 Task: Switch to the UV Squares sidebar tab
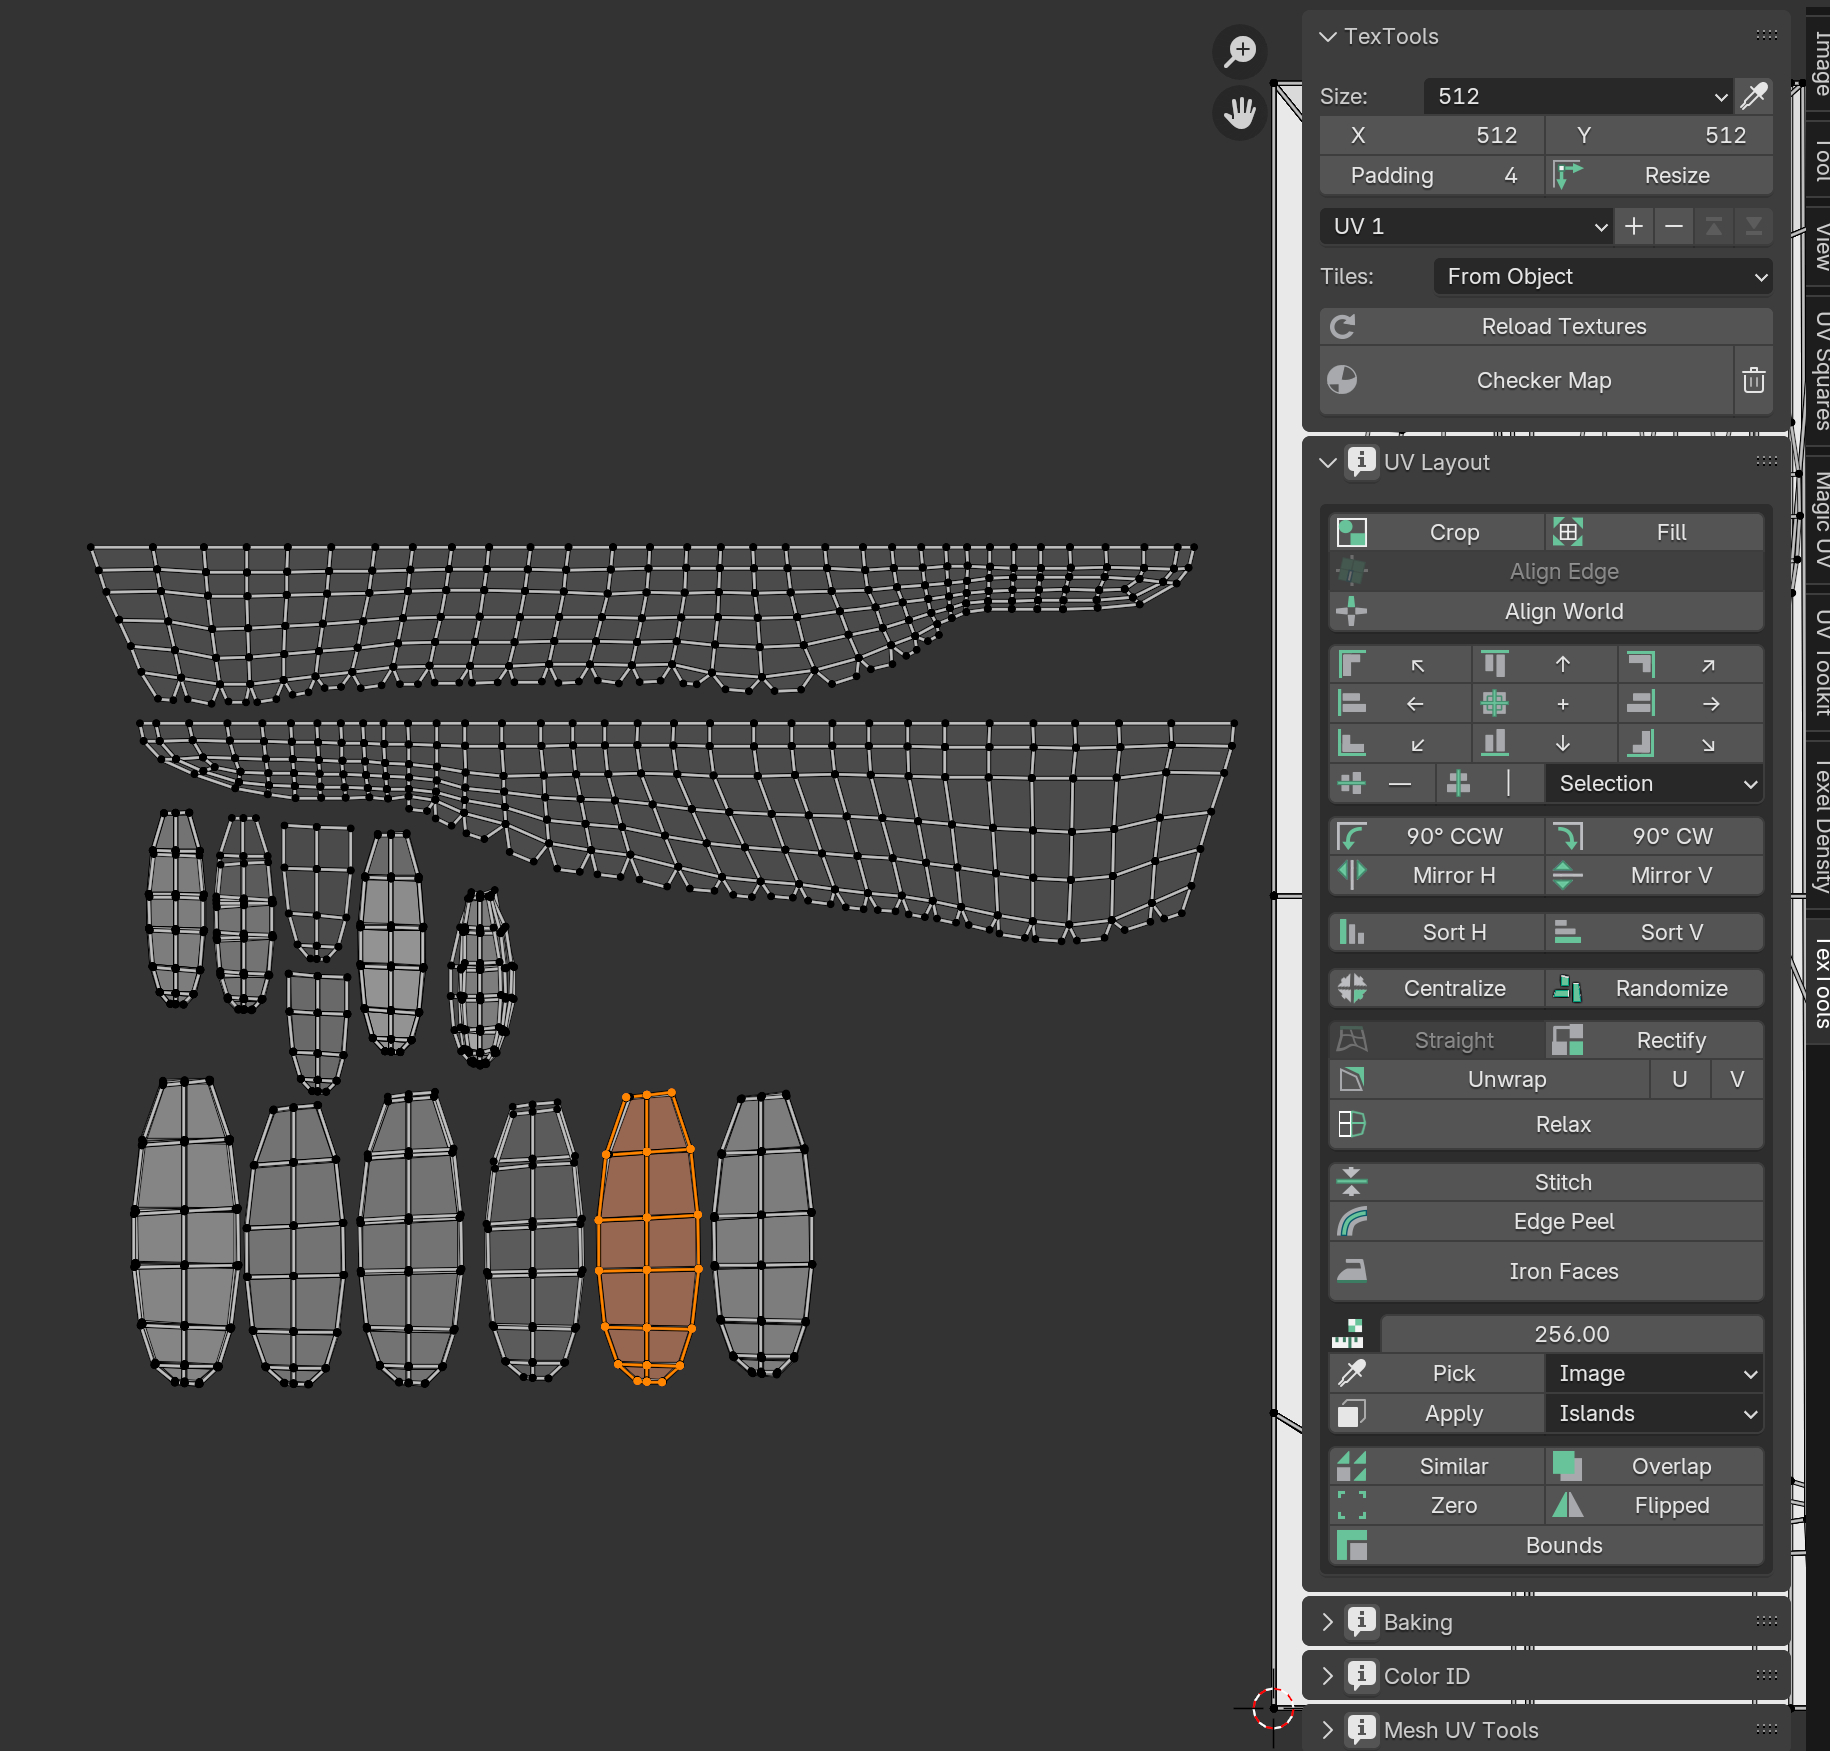(x=1820, y=370)
